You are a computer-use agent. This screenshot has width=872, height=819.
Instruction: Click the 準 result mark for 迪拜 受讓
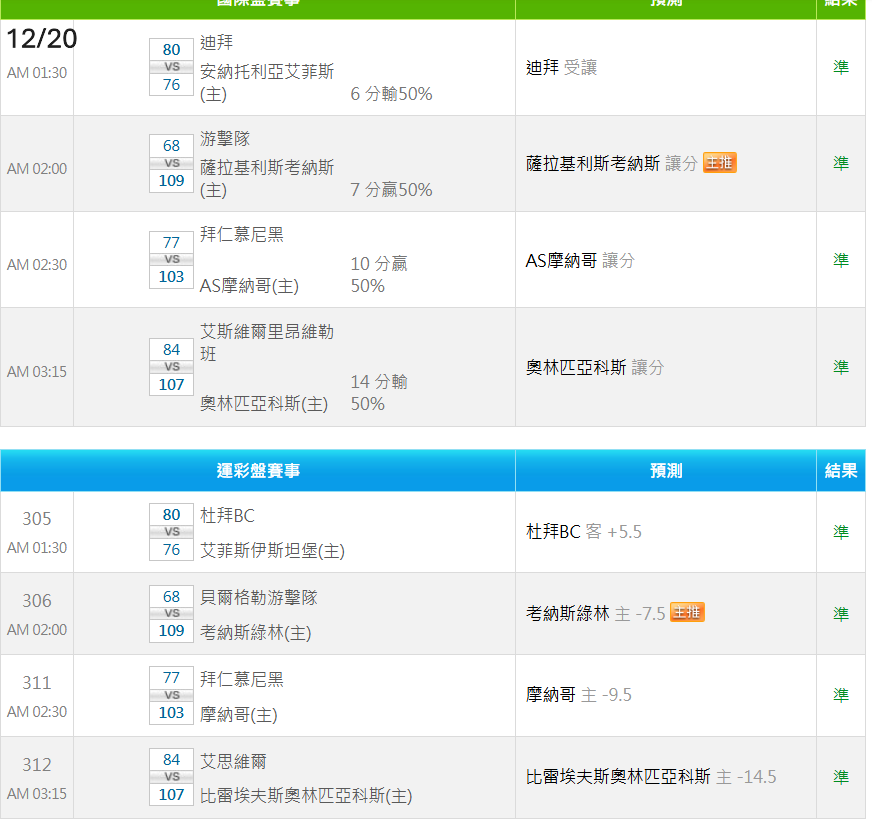[841, 67]
